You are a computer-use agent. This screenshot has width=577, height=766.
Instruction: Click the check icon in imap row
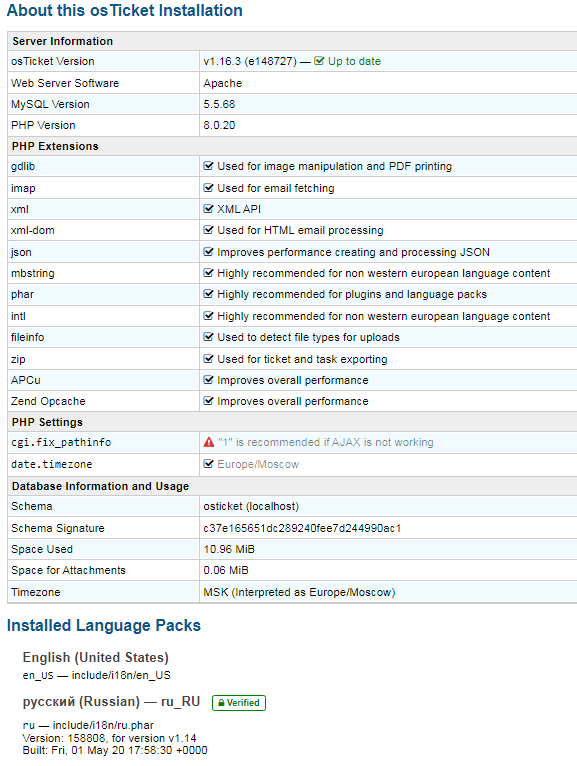[x=208, y=188]
